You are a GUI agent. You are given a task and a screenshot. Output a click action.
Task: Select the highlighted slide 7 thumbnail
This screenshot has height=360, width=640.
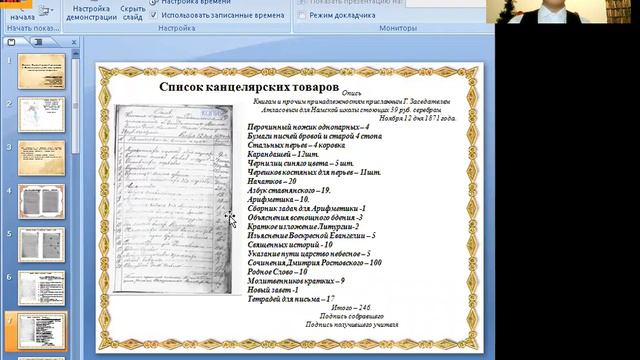click(41, 331)
